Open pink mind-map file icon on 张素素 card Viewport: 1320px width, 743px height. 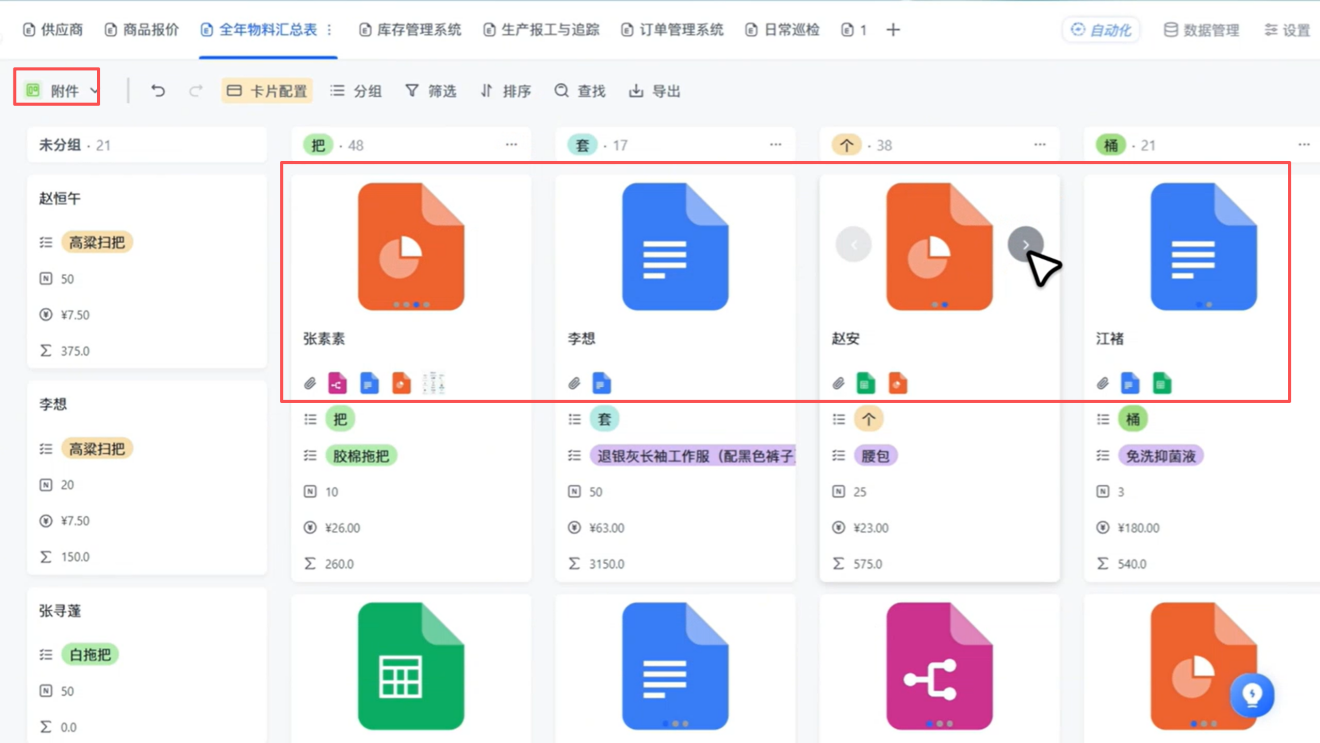[337, 383]
